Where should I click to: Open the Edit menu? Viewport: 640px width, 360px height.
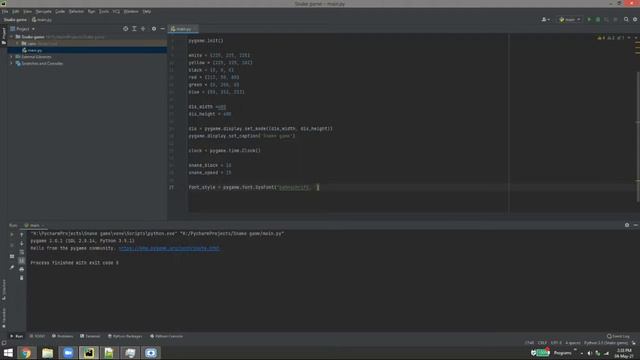(x=16, y=11)
